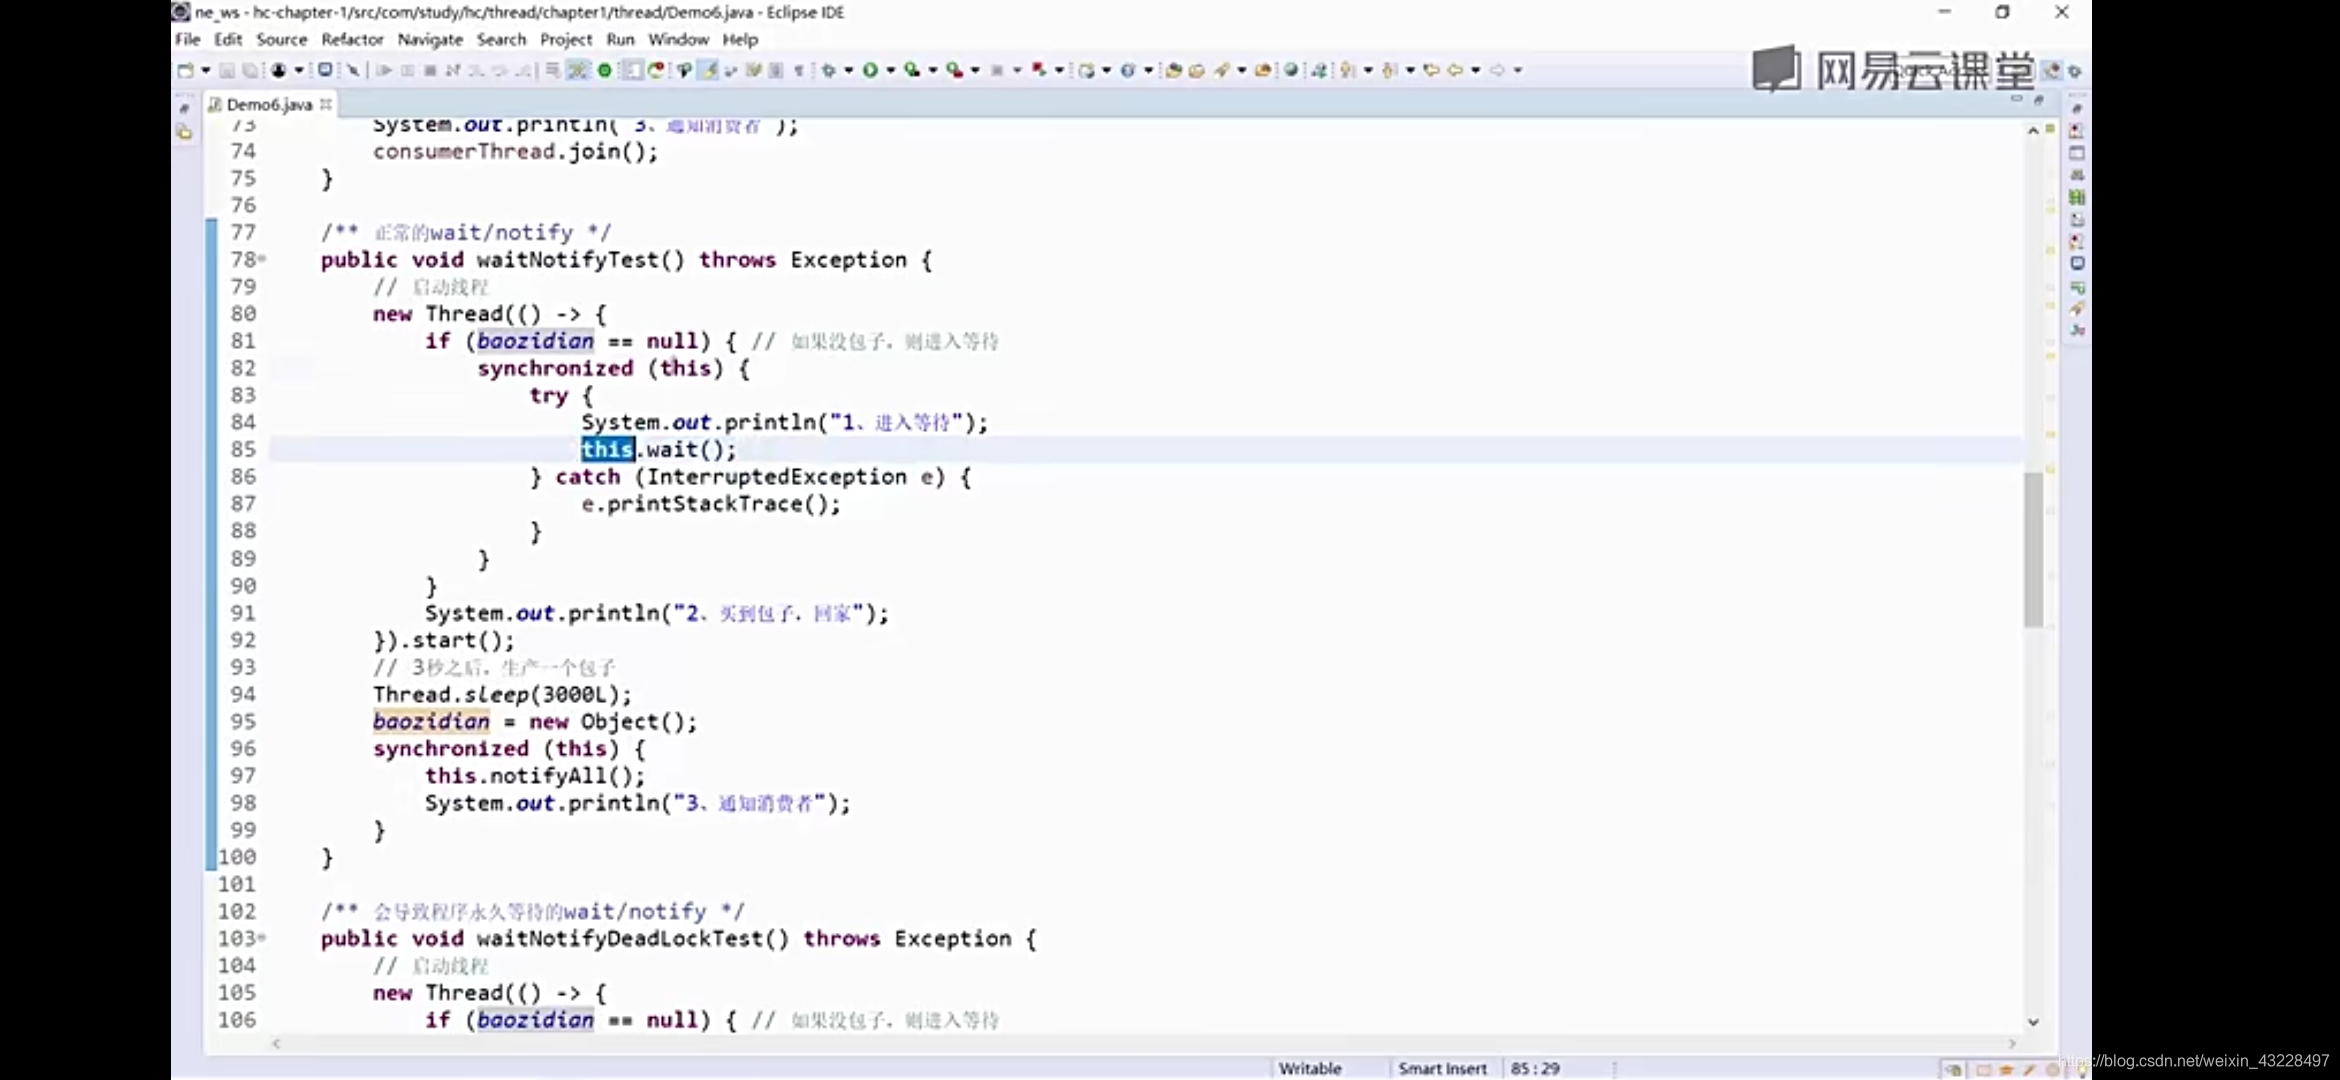This screenshot has height=1080, width=2340.
Task: Click 'Smart Insert' in the status bar
Action: pyautogui.click(x=1442, y=1068)
